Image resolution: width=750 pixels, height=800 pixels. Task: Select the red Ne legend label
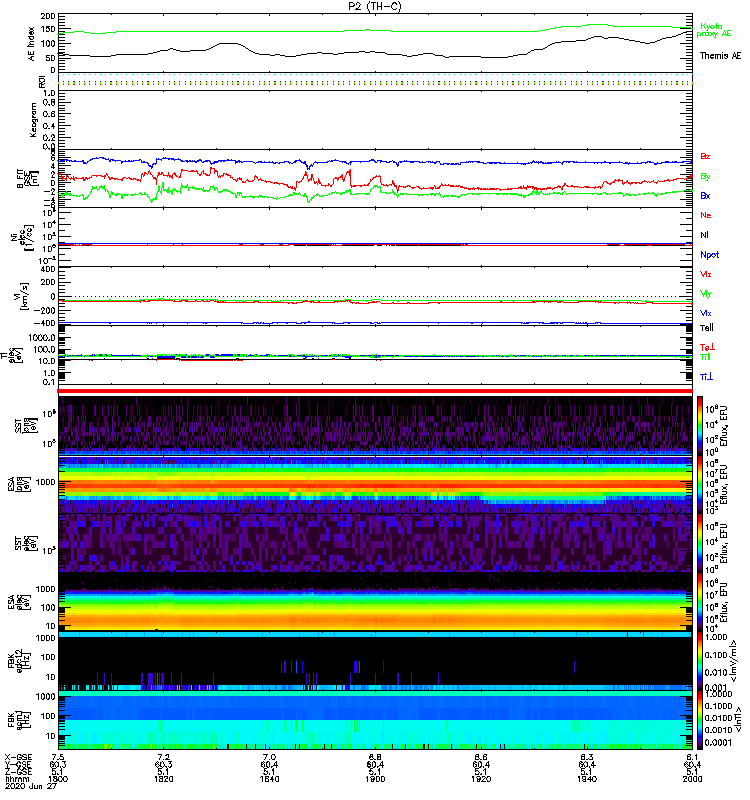click(706, 215)
